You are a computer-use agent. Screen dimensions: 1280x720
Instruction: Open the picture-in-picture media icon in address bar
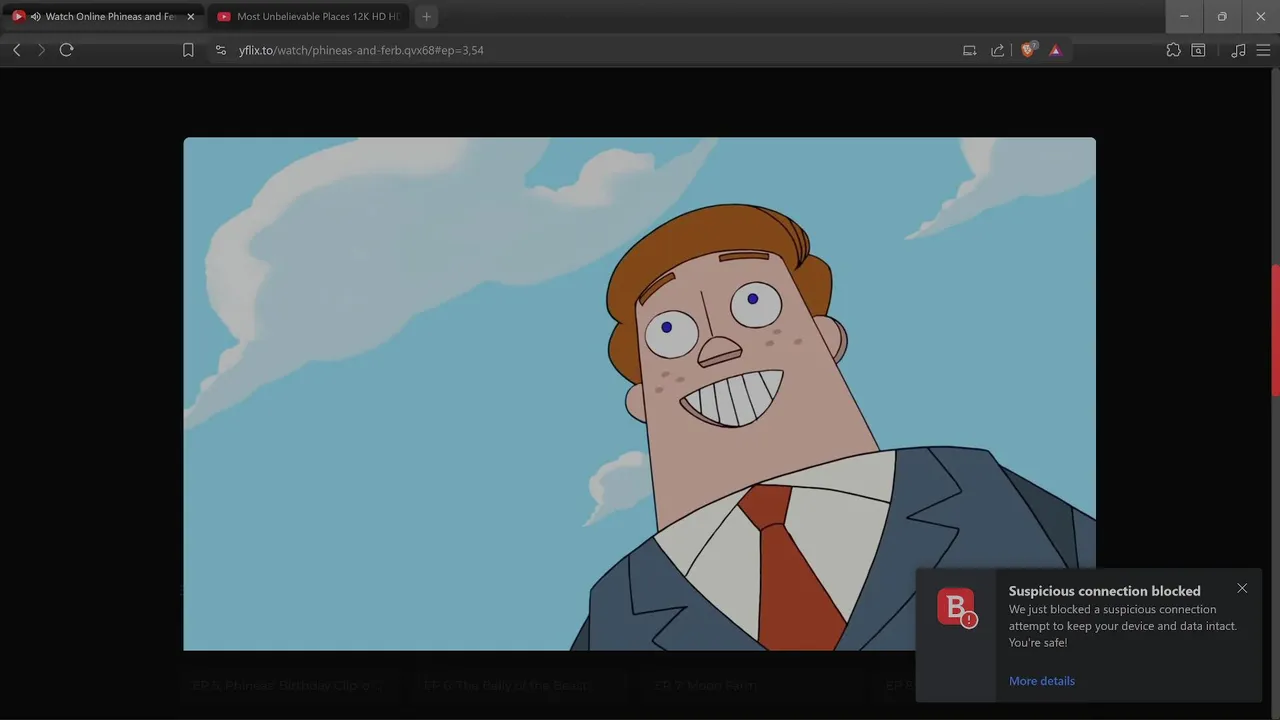[x=969, y=50]
